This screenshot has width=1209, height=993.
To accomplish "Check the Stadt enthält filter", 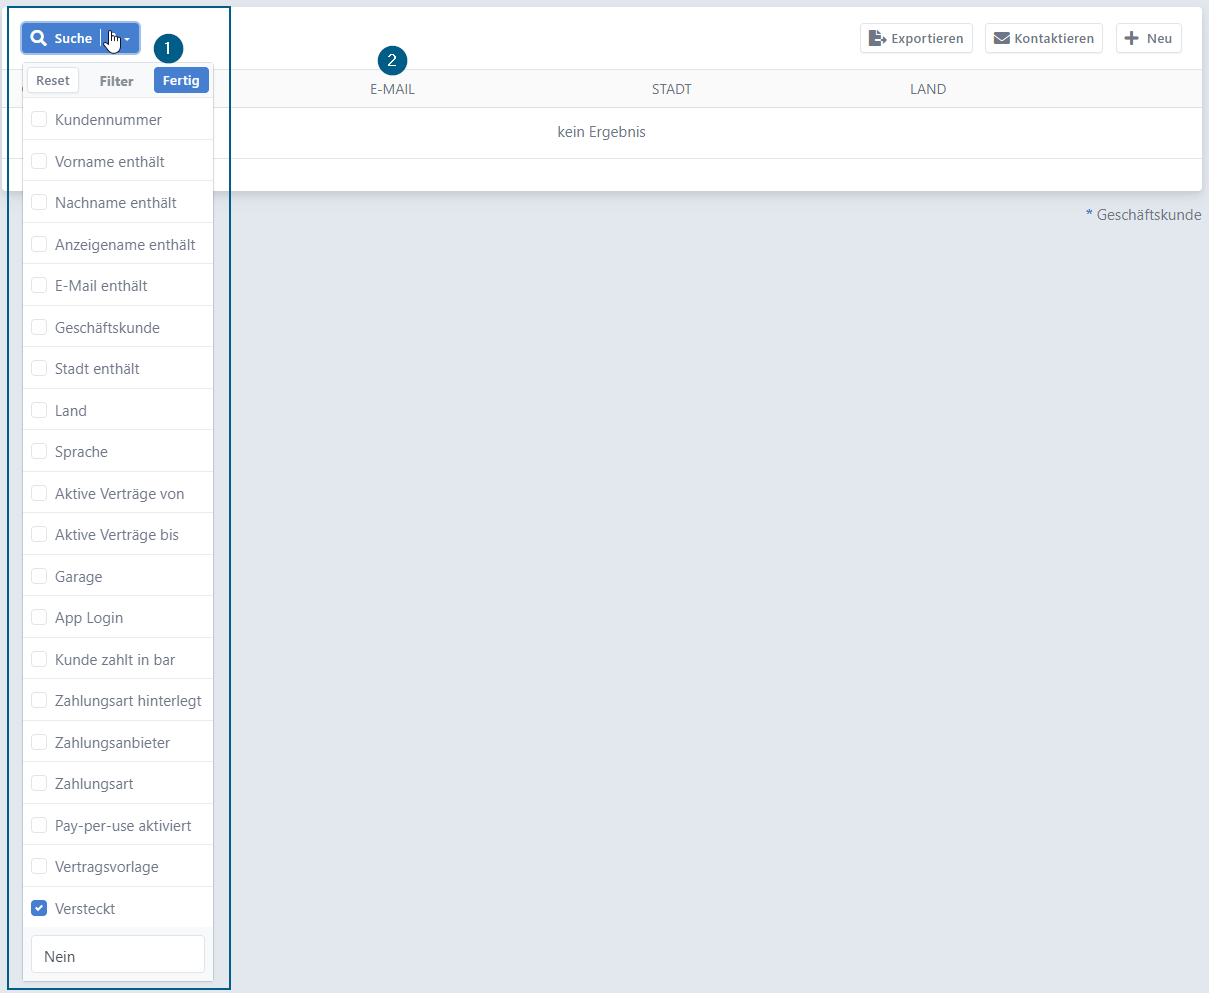I will pyautogui.click(x=39, y=368).
